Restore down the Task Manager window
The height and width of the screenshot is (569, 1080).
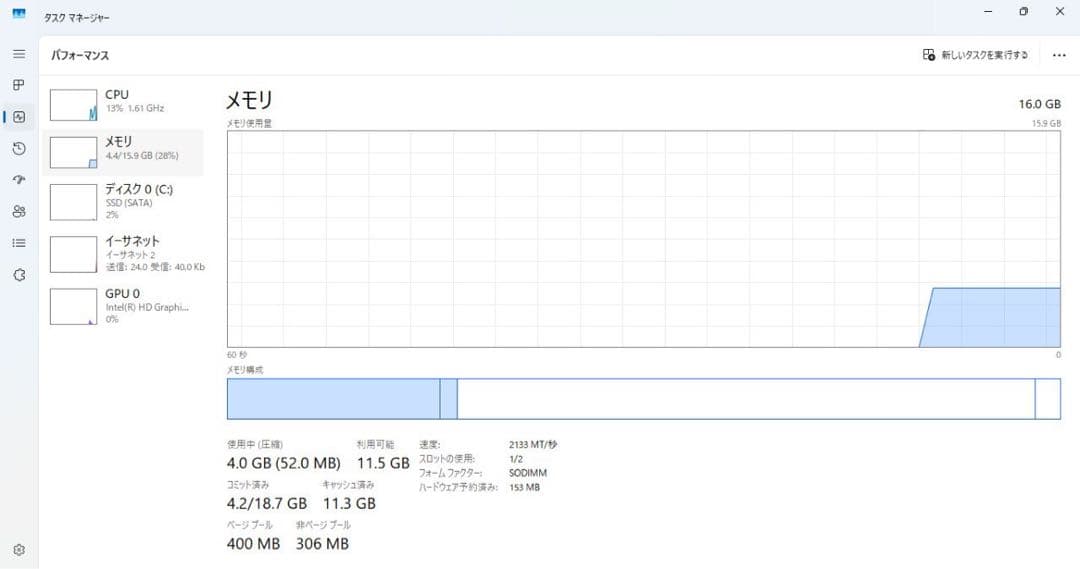tap(1024, 12)
